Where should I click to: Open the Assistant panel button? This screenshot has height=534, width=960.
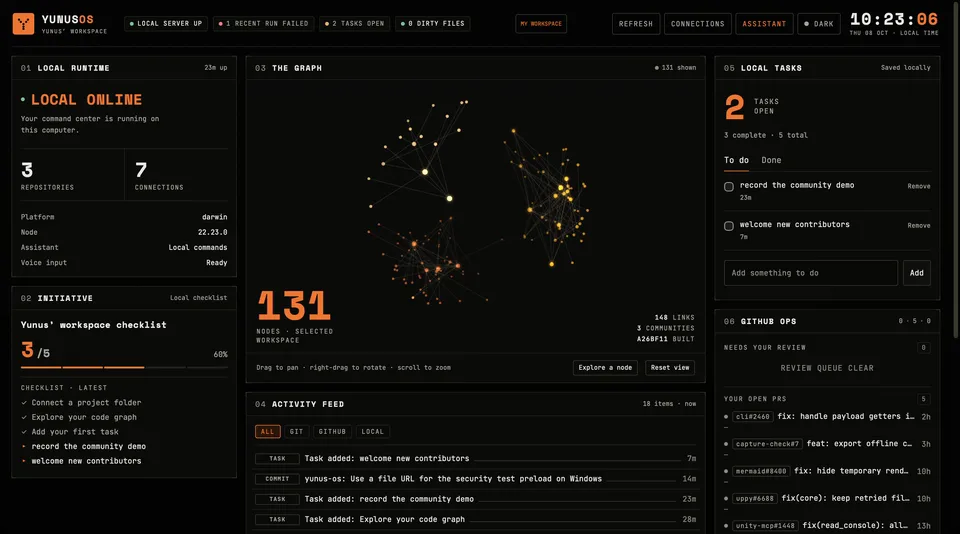(x=764, y=24)
